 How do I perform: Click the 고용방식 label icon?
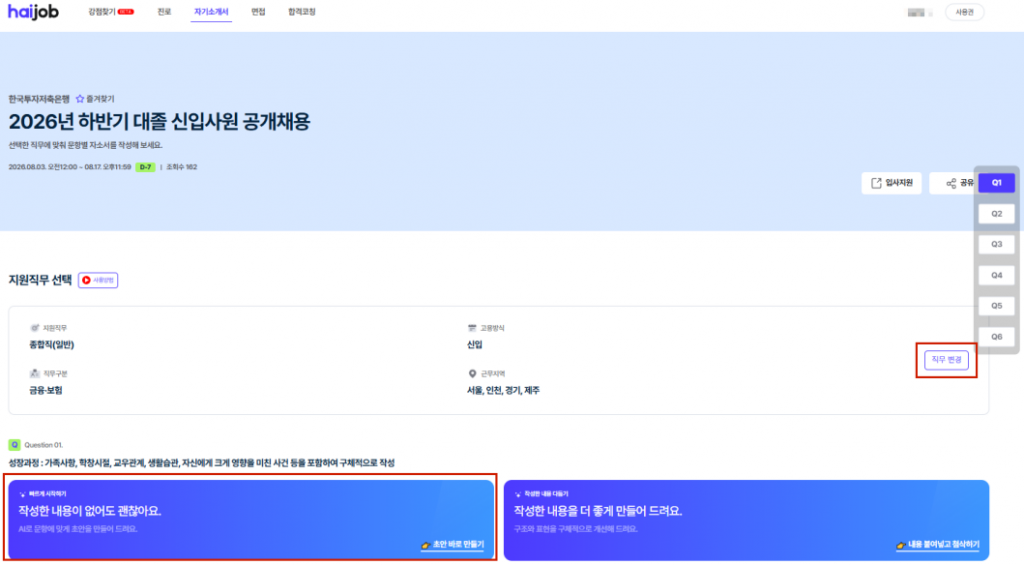472,328
